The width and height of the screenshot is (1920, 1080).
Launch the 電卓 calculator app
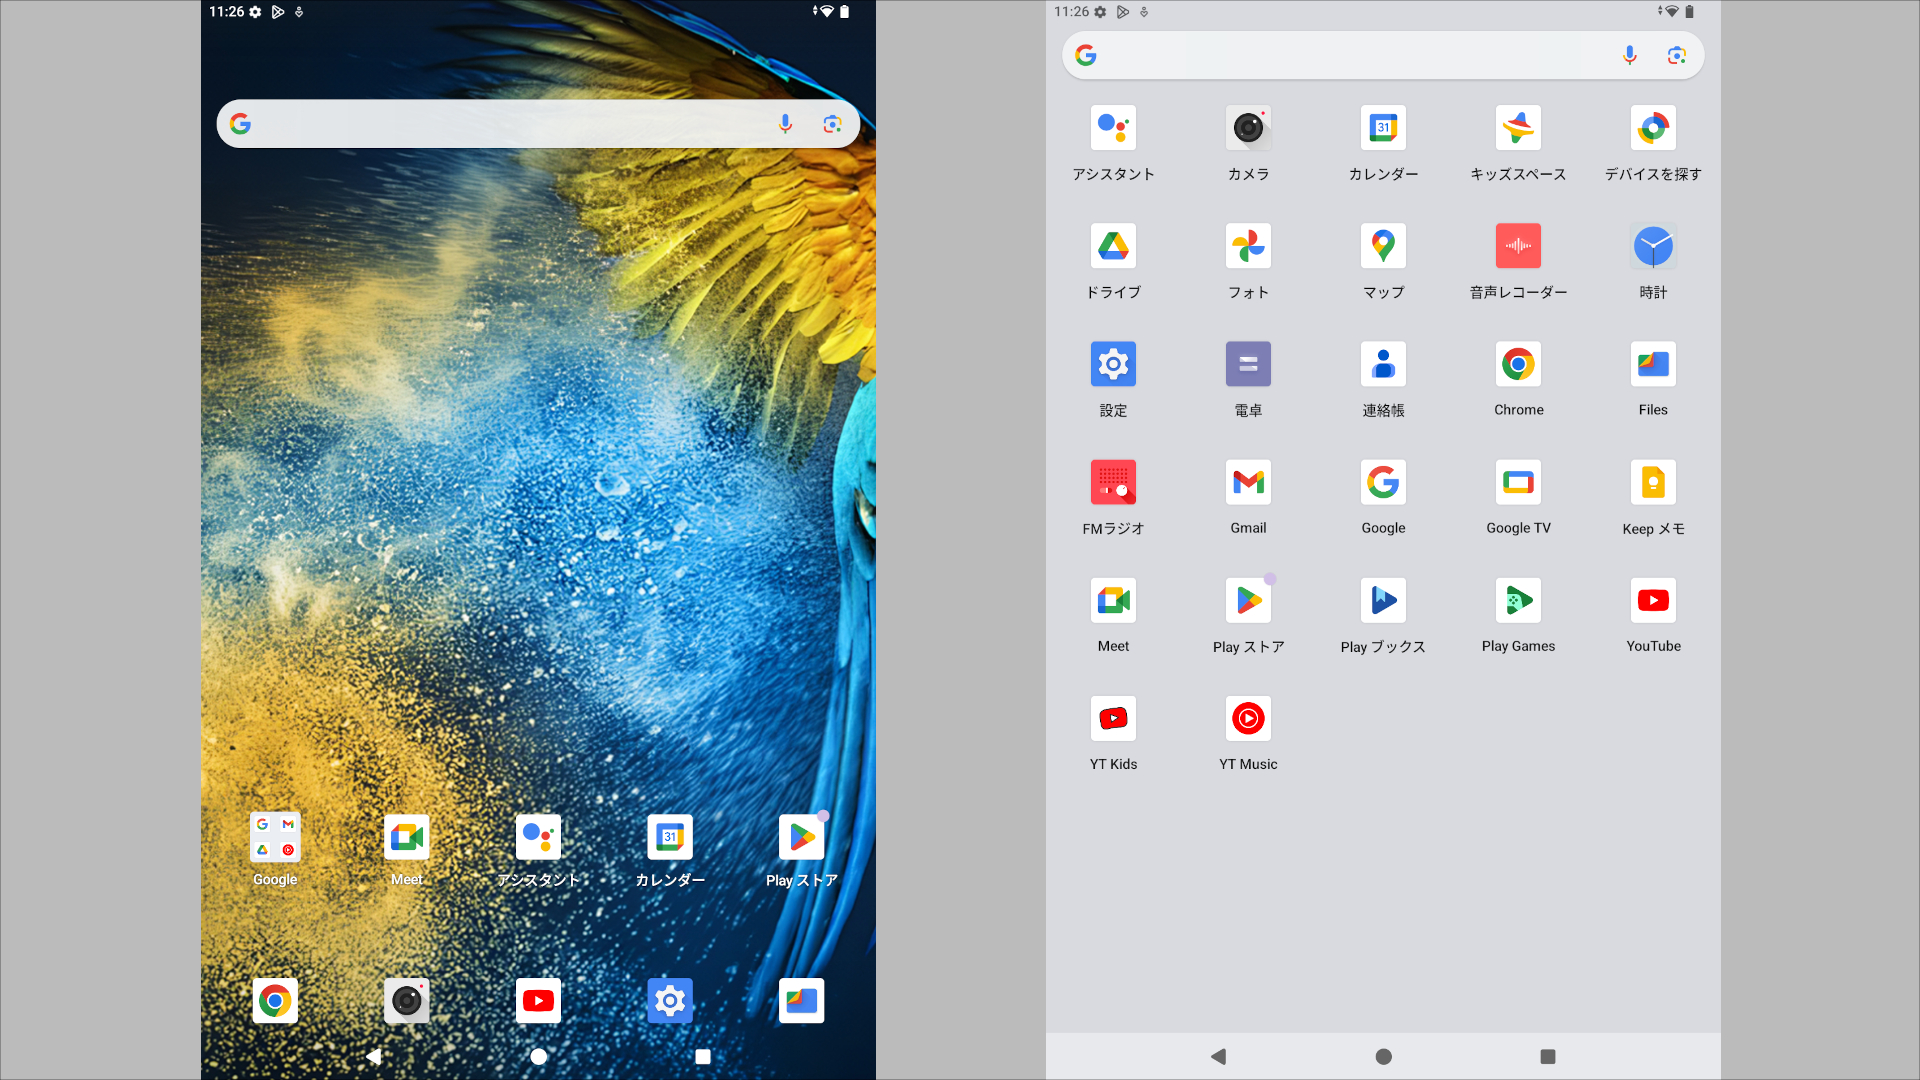(1248, 365)
